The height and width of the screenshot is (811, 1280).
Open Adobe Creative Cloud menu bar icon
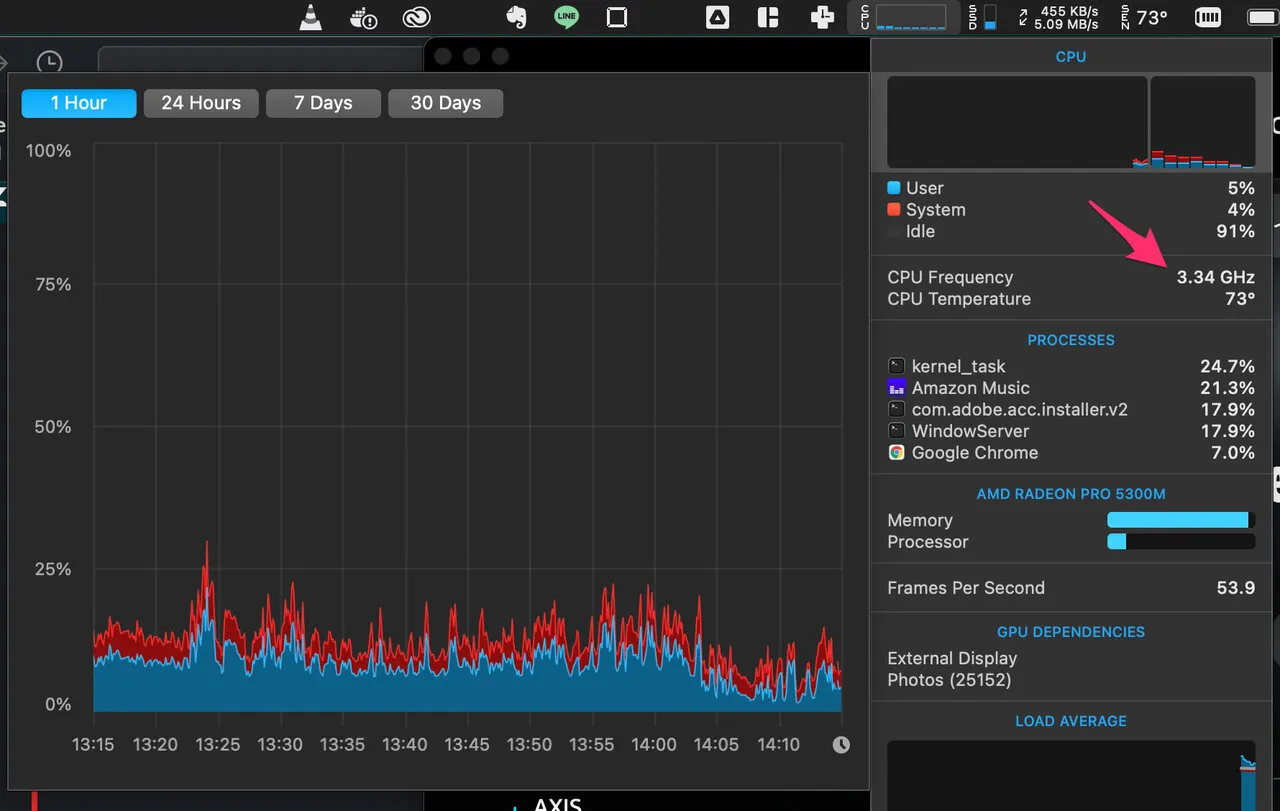click(x=416, y=17)
